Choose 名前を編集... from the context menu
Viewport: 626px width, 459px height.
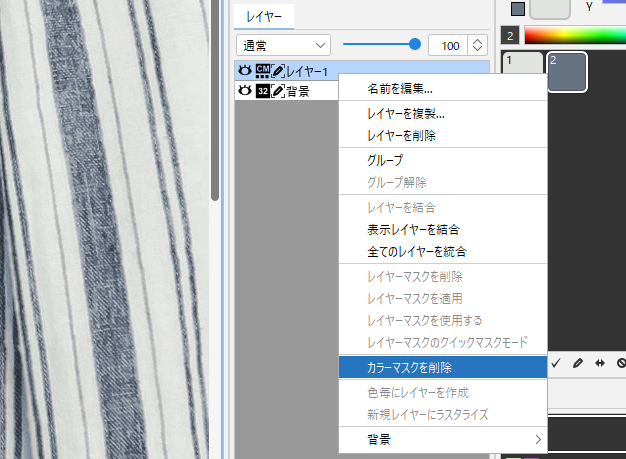tap(443, 89)
